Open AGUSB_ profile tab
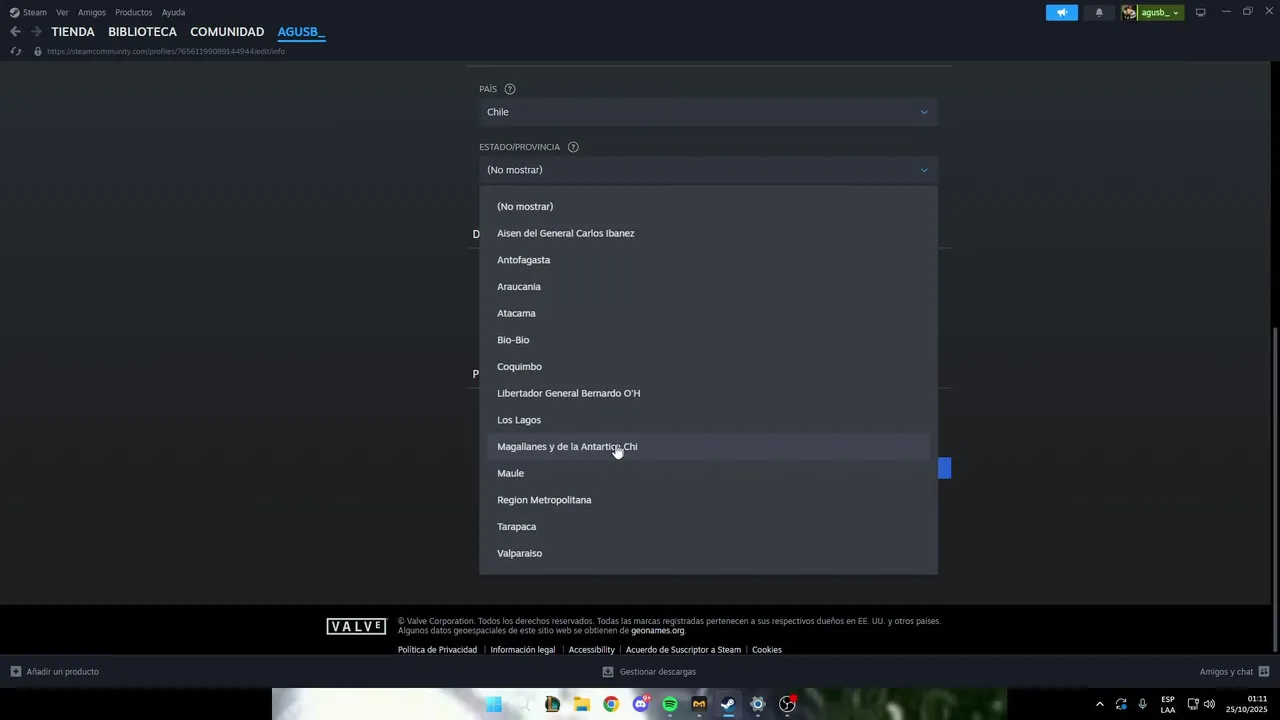Viewport: 1280px width, 720px height. (x=301, y=32)
